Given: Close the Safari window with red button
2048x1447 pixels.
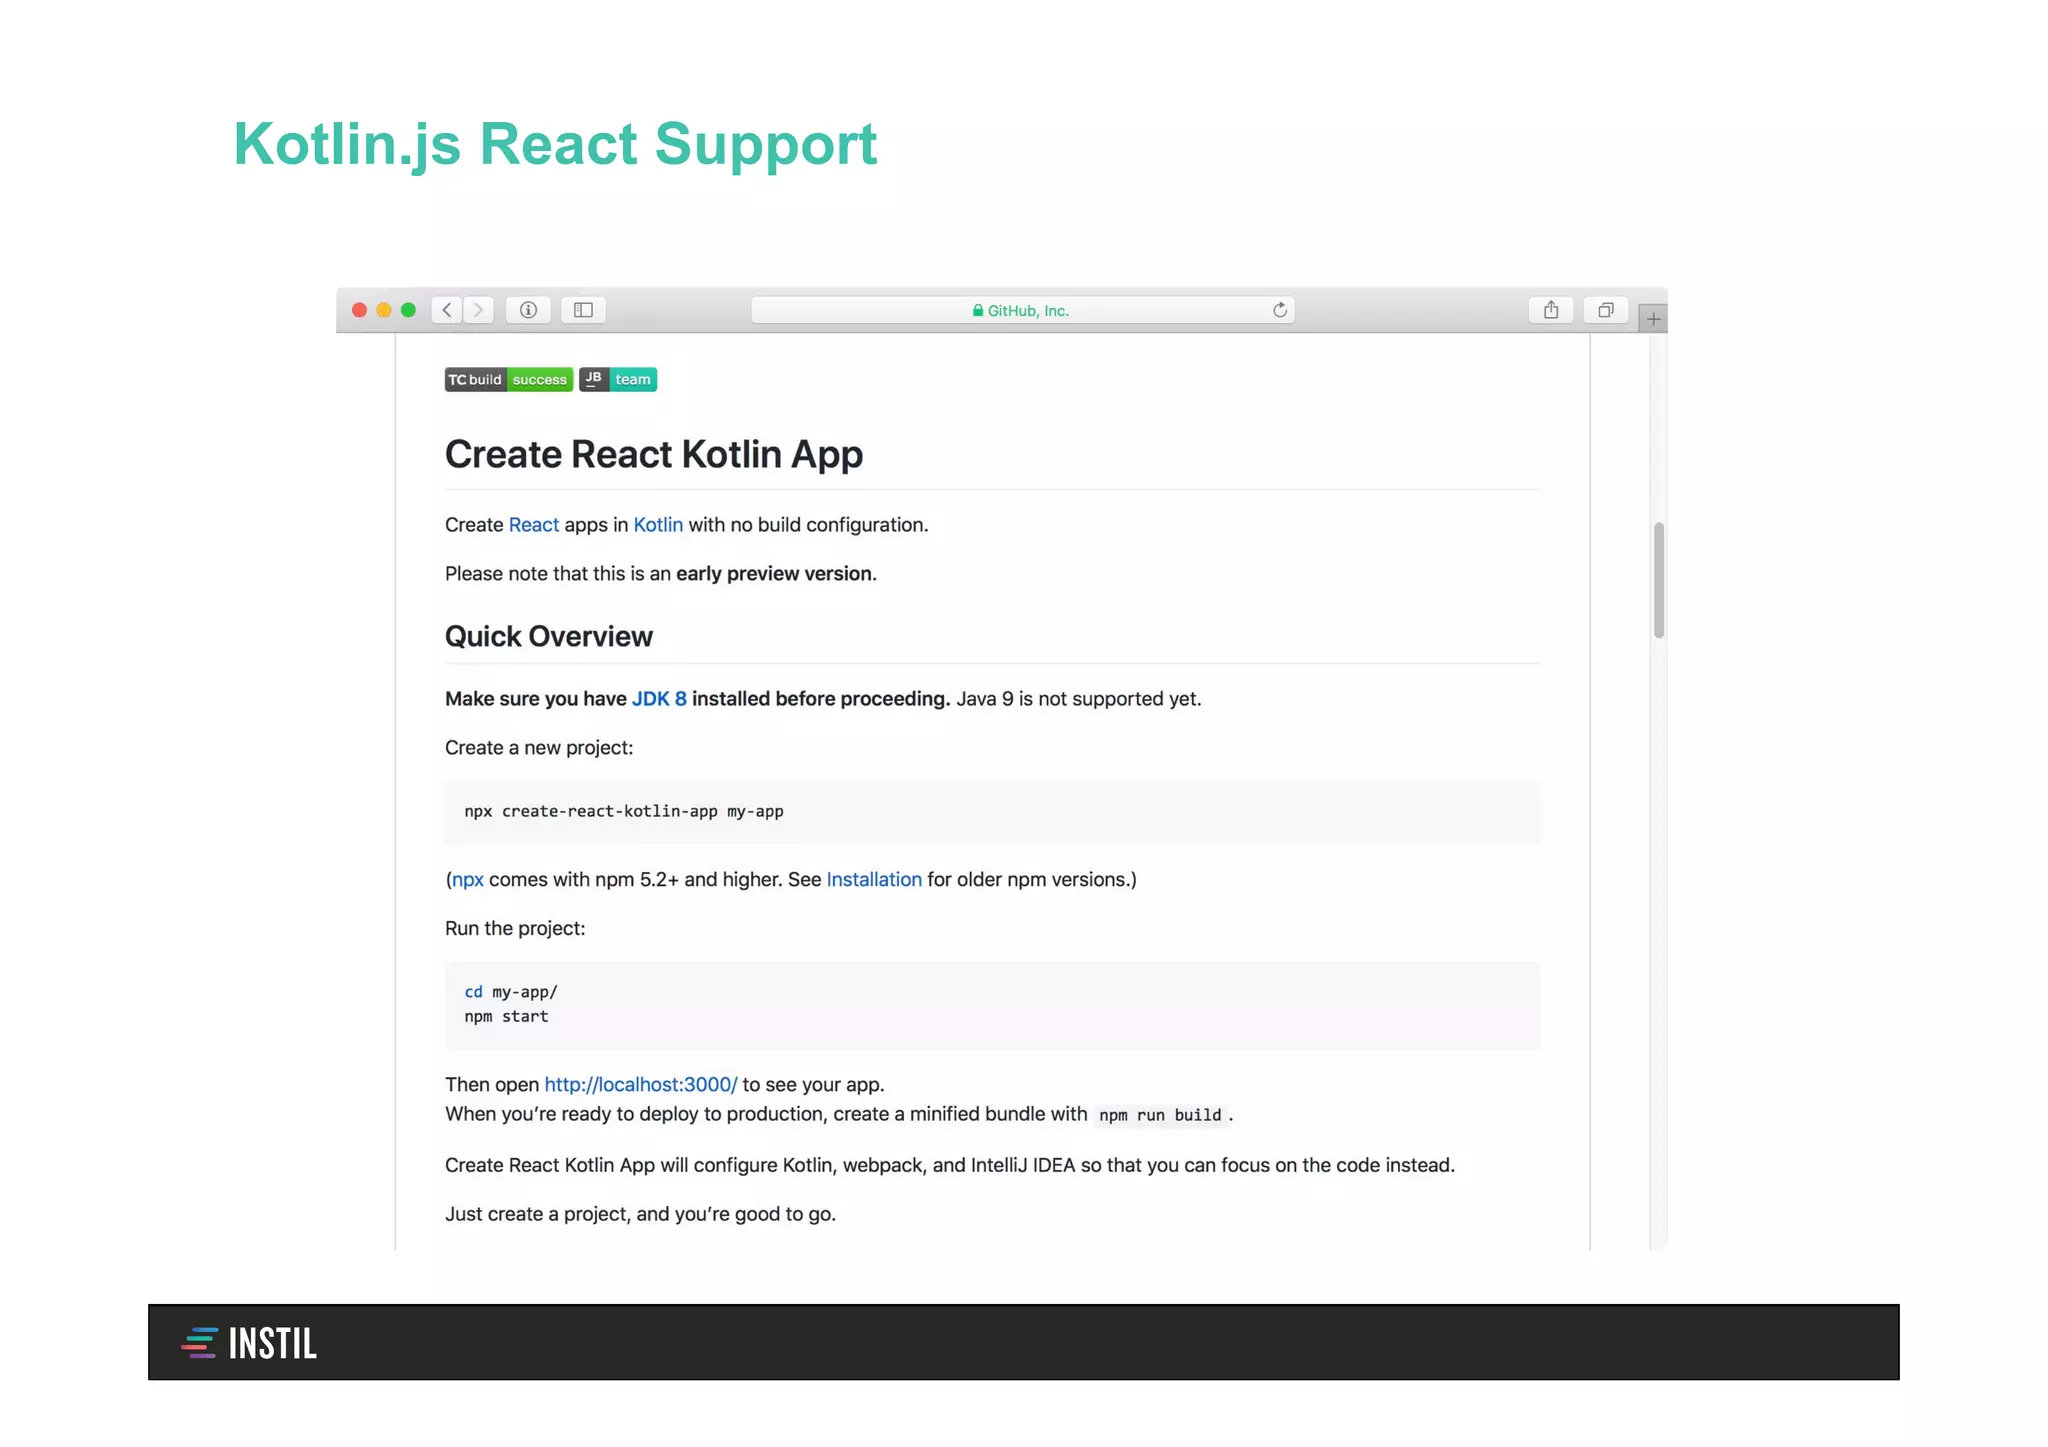Looking at the screenshot, I should 359,310.
